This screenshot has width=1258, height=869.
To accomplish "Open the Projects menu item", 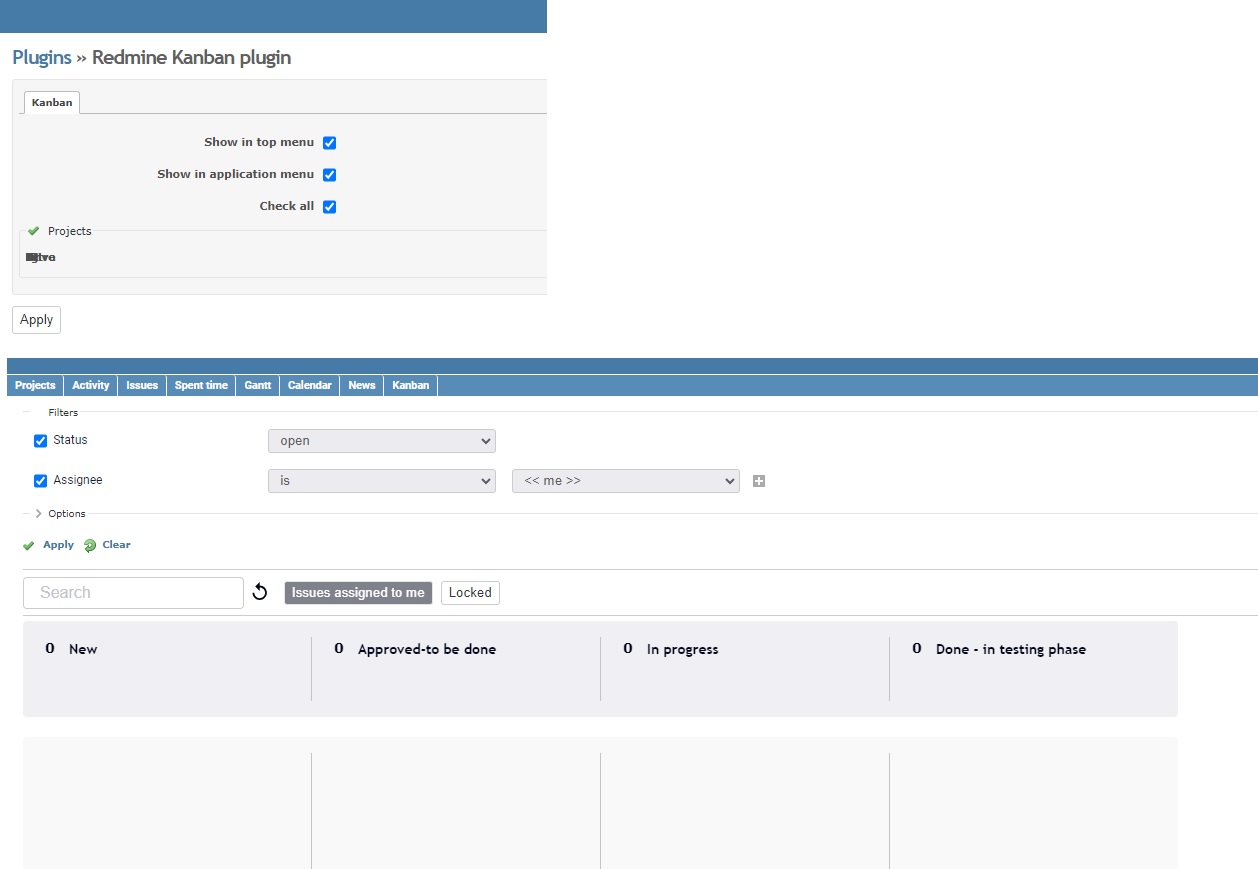I will click(35, 385).
